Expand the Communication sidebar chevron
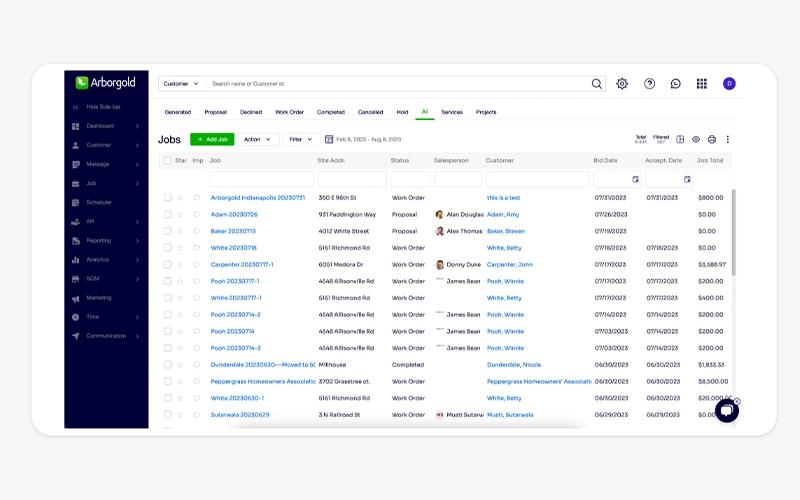The image size is (800, 500). (137, 336)
